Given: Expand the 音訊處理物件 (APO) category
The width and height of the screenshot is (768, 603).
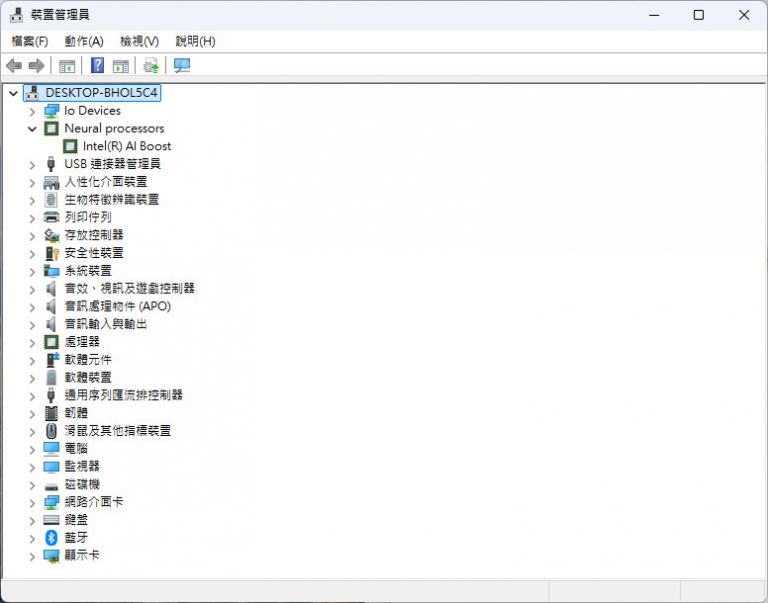Looking at the screenshot, I should click(32, 307).
